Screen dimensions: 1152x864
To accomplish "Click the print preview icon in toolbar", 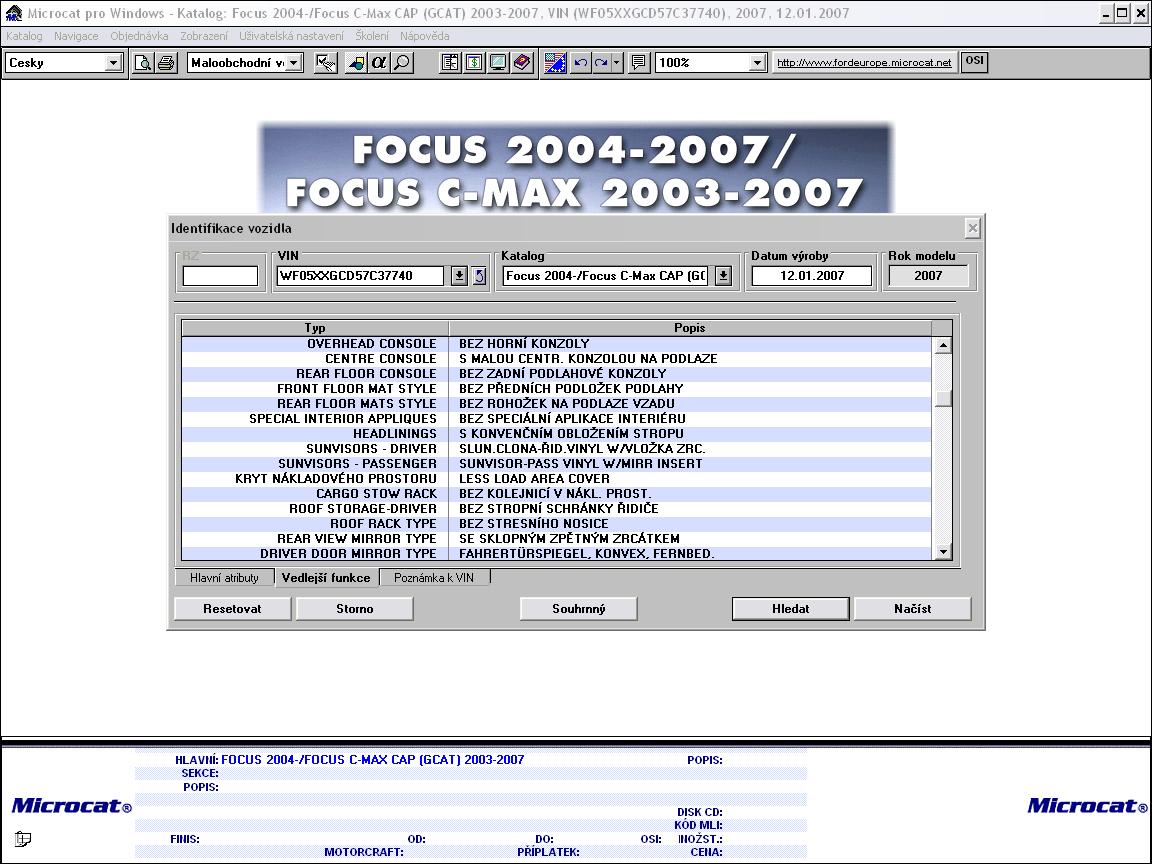I will [143, 63].
